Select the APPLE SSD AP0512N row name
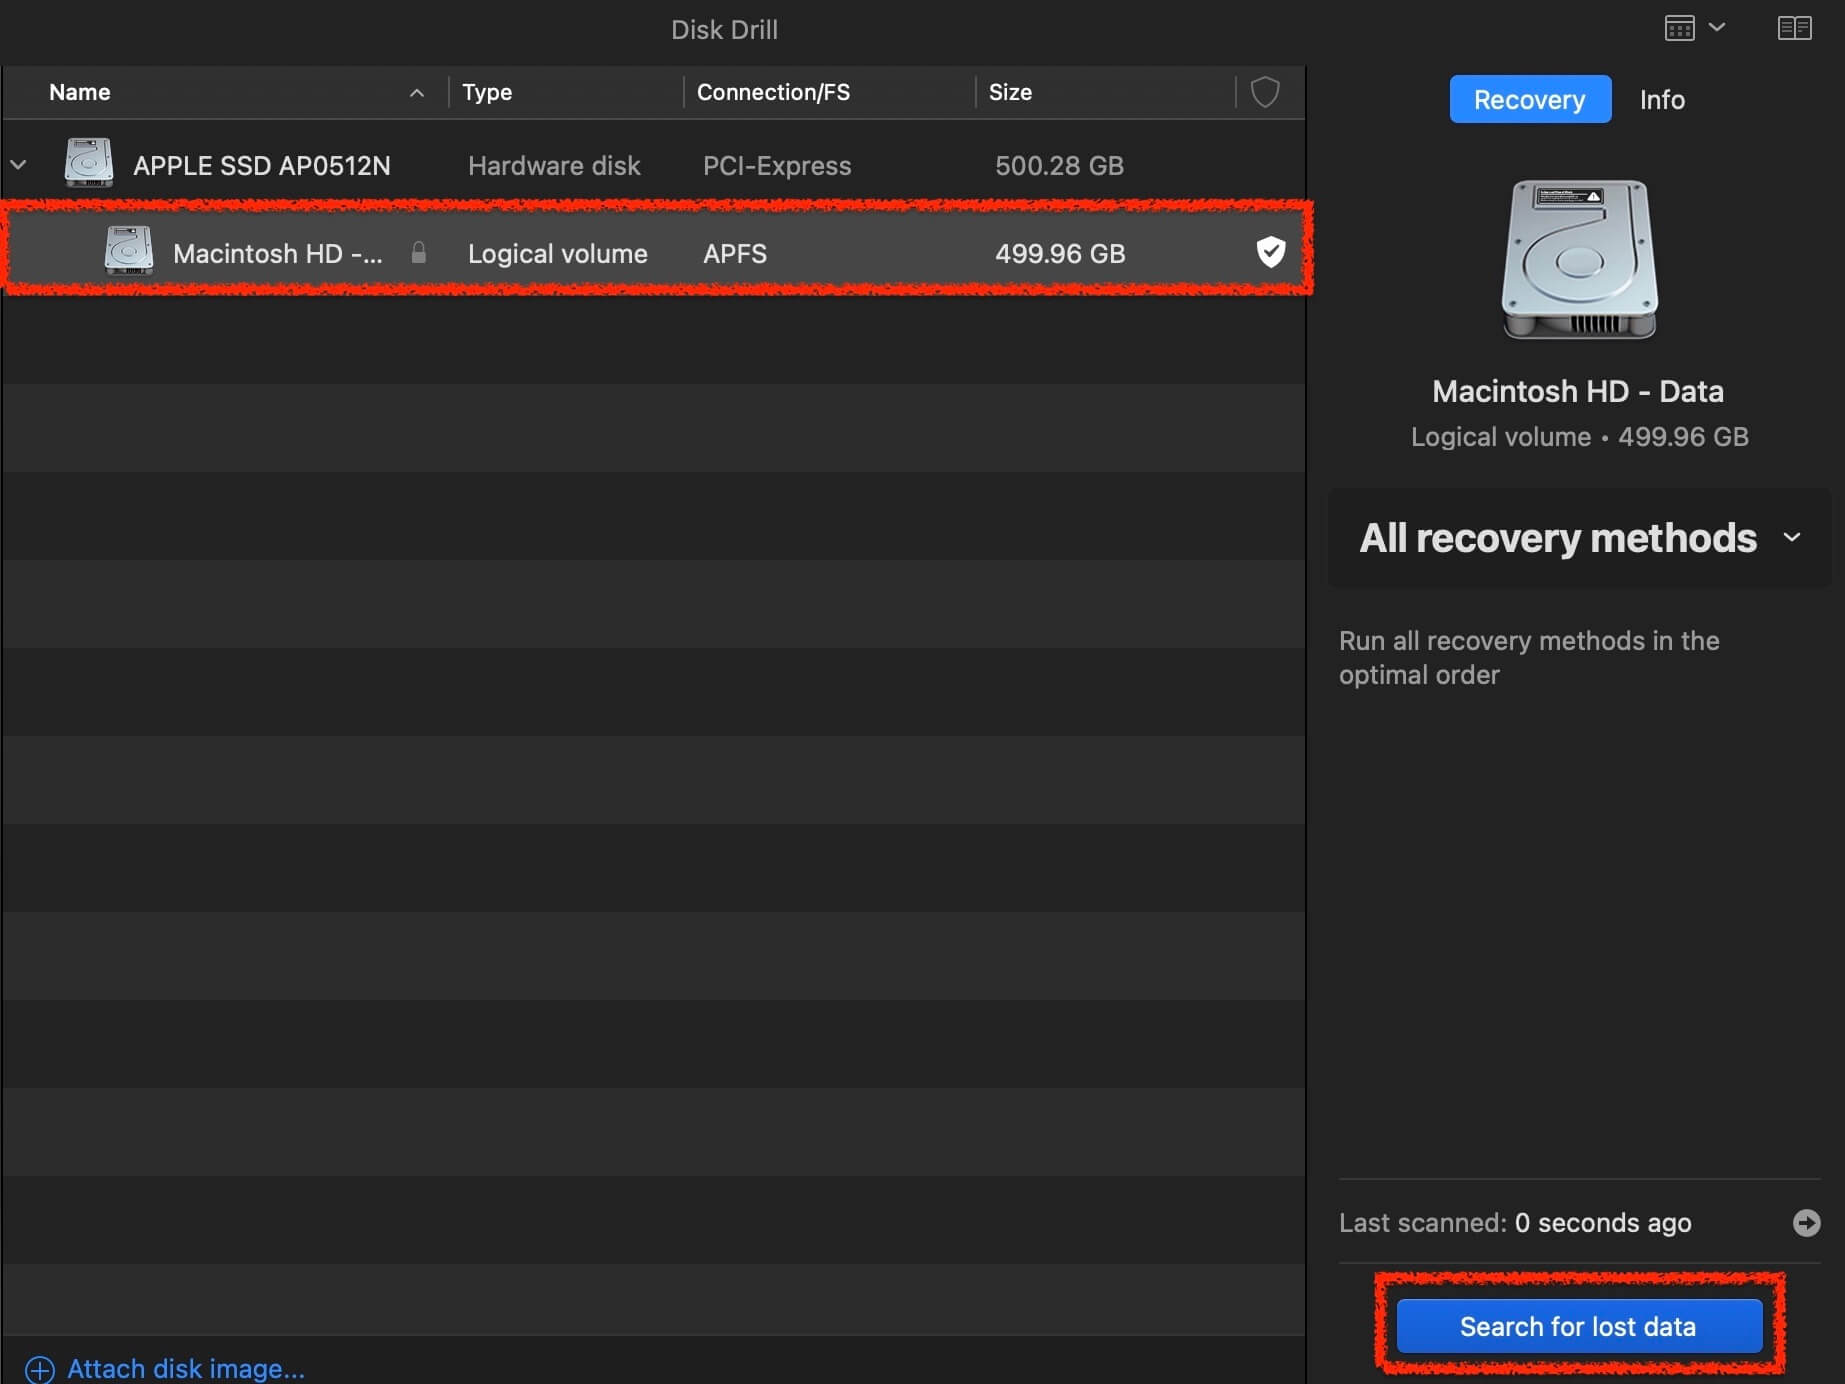Image resolution: width=1845 pixels, height=1384 pixels. pyautogui.click(x=262, y=166)
